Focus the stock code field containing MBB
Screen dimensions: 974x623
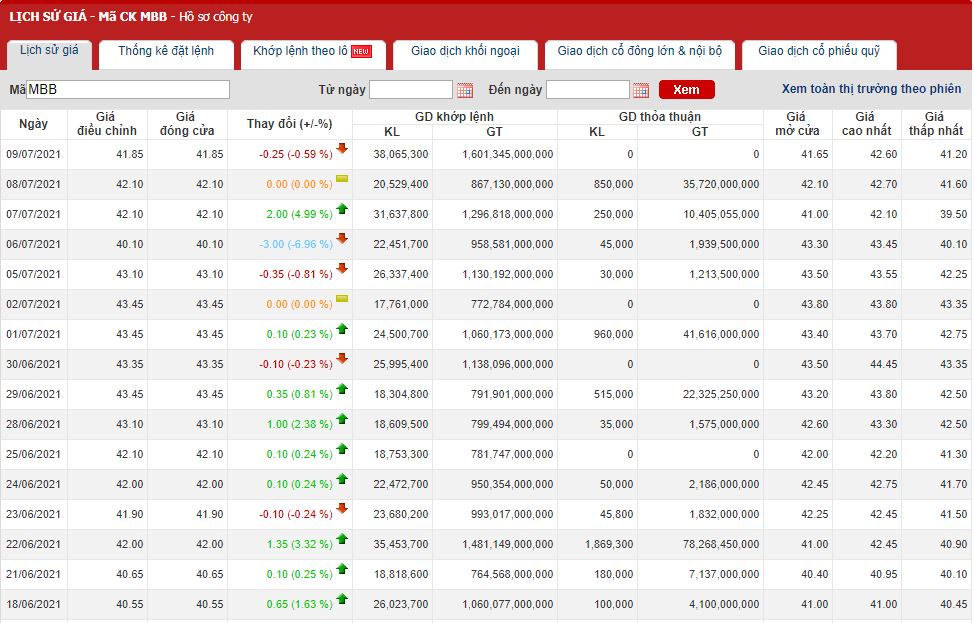[128, 90]
